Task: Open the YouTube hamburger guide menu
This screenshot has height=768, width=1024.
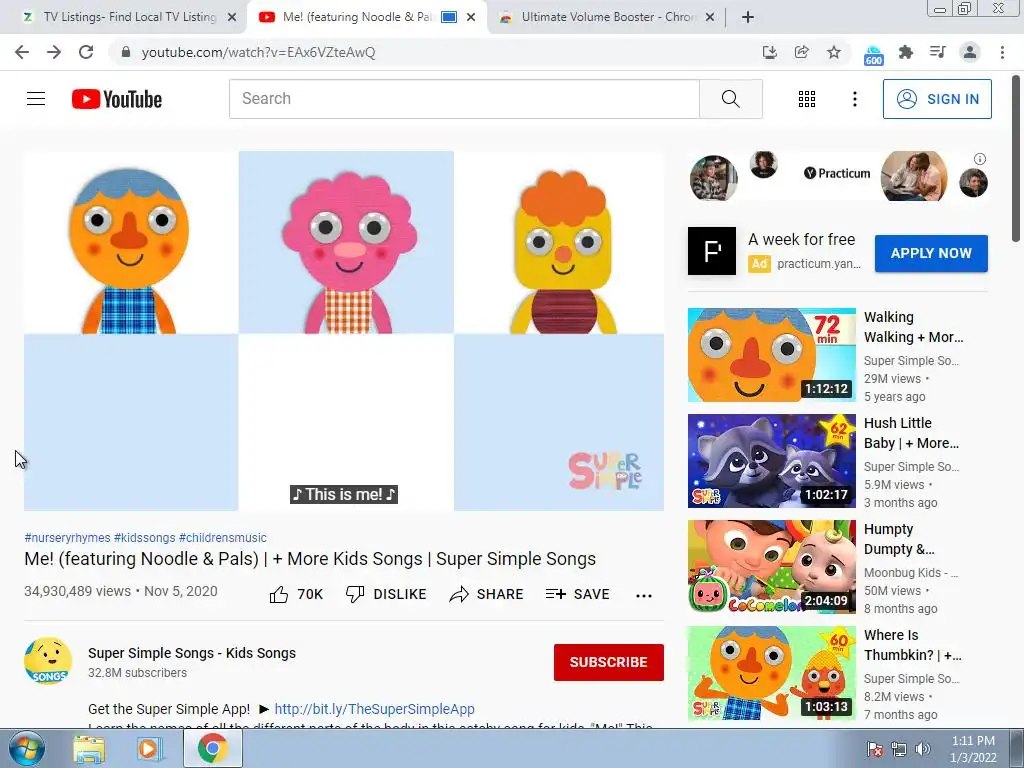Action: 36,99
